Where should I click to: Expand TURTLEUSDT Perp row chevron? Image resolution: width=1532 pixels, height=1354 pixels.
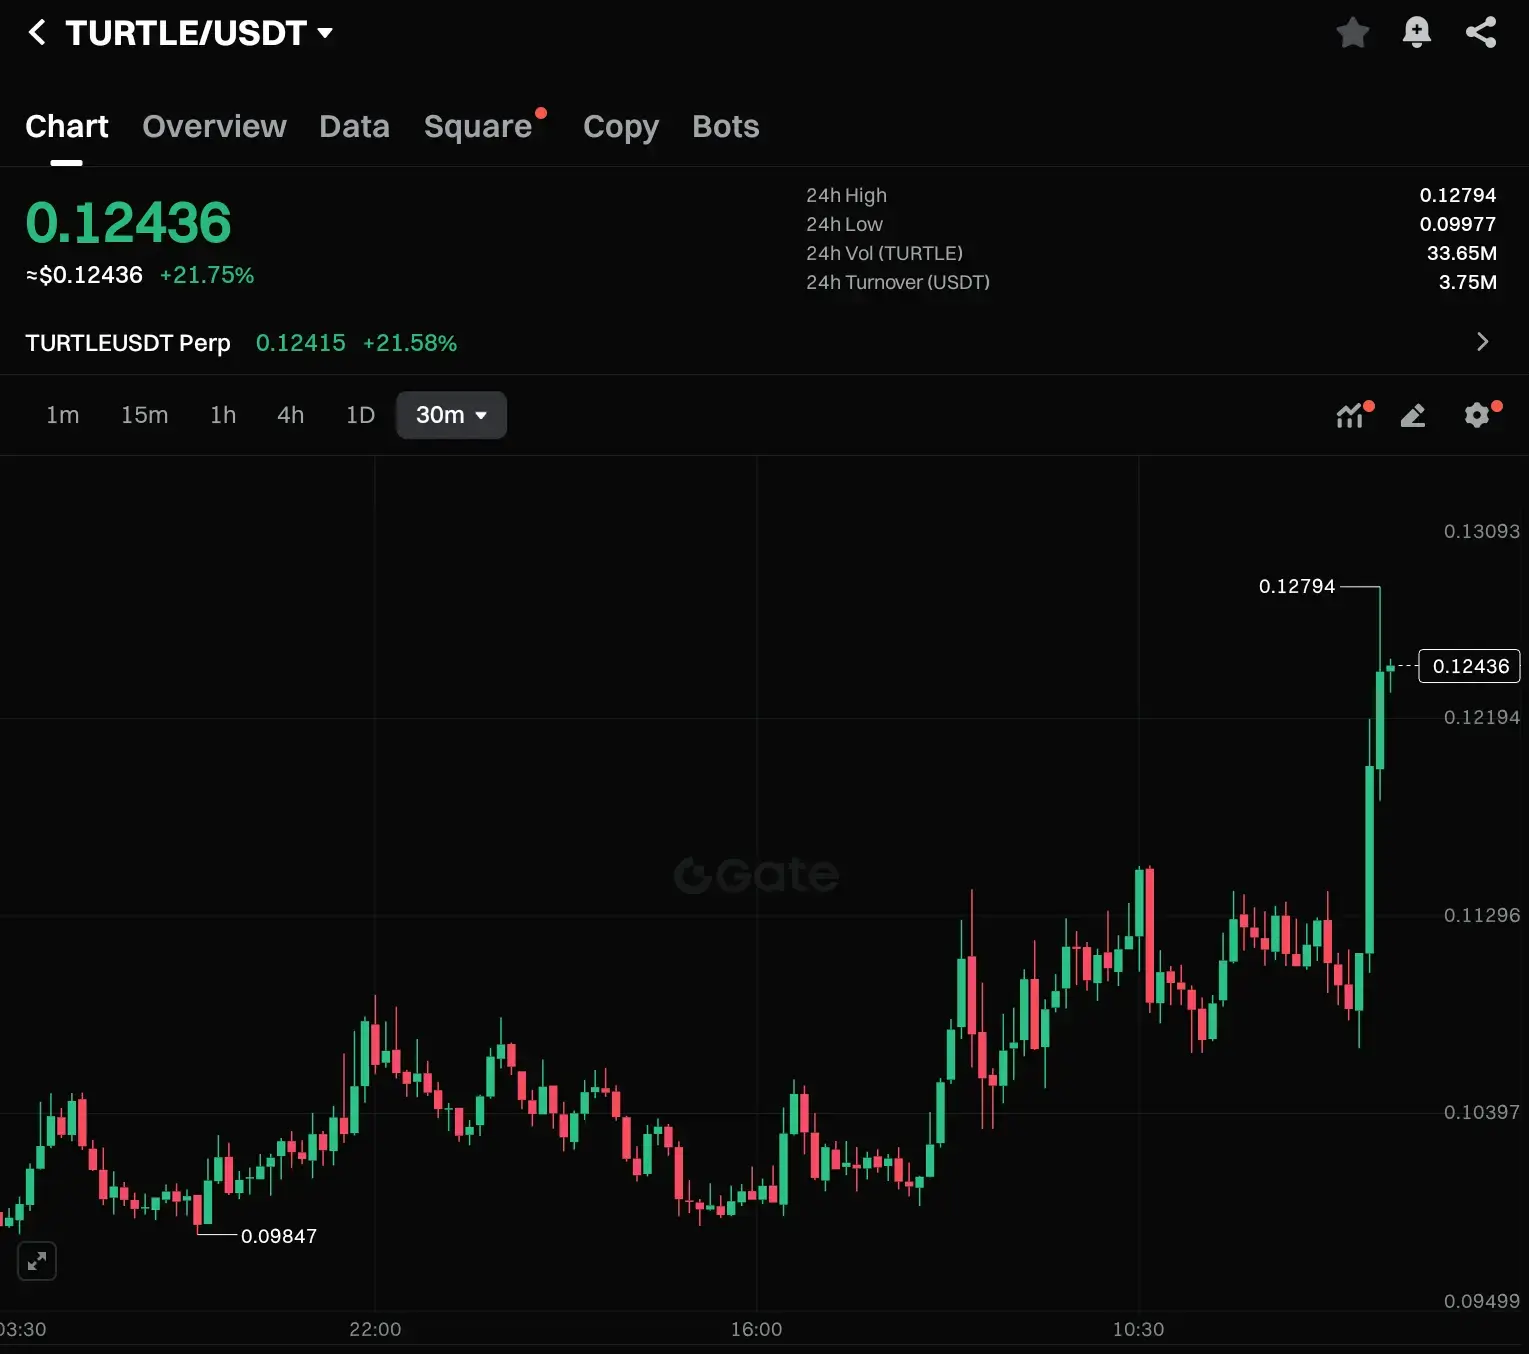point(1482,342)
